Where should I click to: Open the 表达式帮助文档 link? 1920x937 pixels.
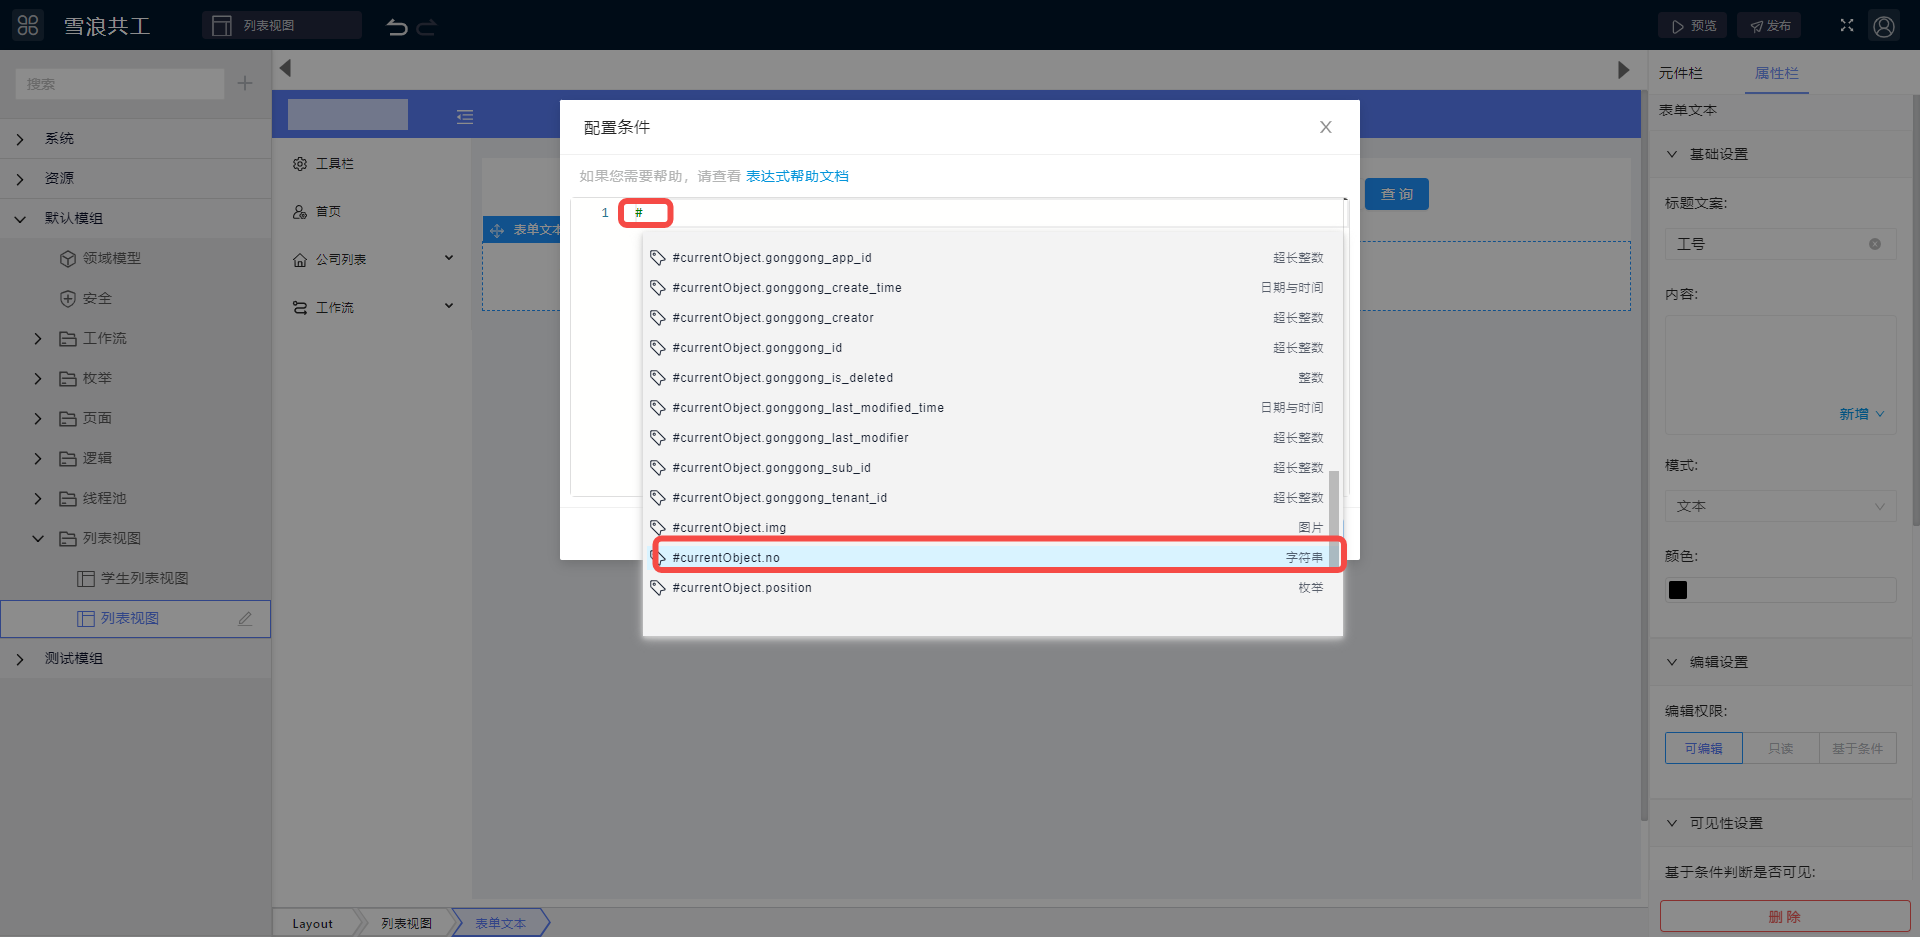pos(797,176)
